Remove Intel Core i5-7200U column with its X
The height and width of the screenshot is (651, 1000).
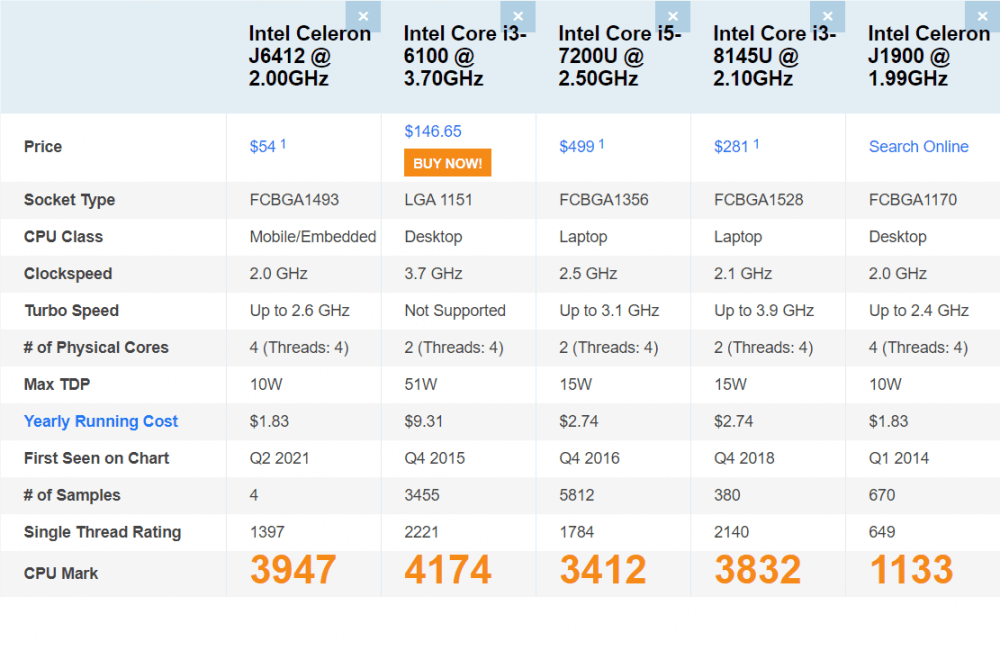click(x=673, y=17)
